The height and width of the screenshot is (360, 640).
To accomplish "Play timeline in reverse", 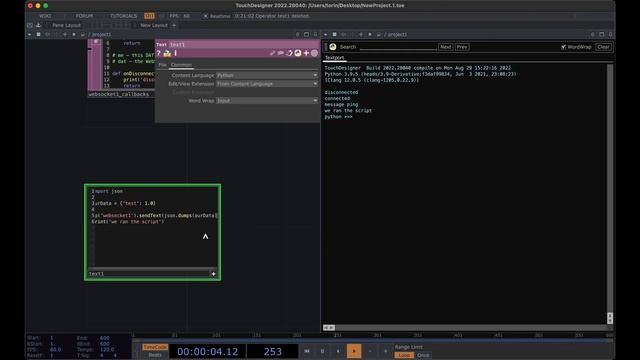I will (x=338, y=351).
